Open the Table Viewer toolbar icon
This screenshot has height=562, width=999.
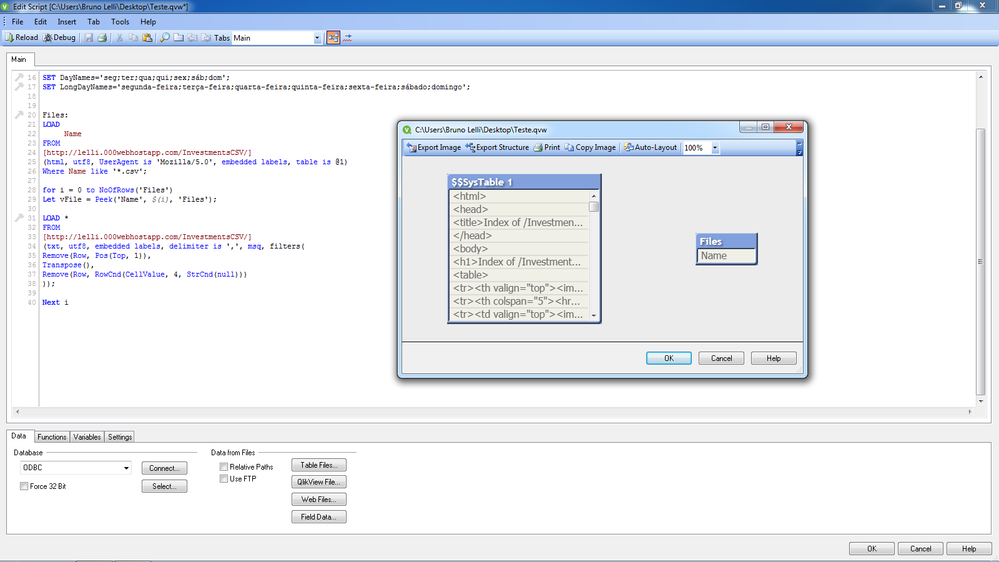(333, 38)
